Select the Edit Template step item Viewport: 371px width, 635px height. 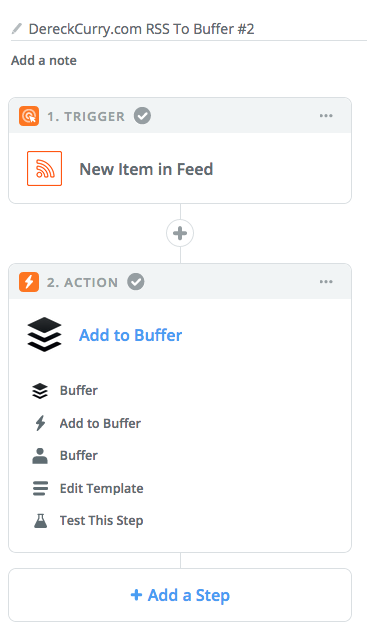pos(101,488)
